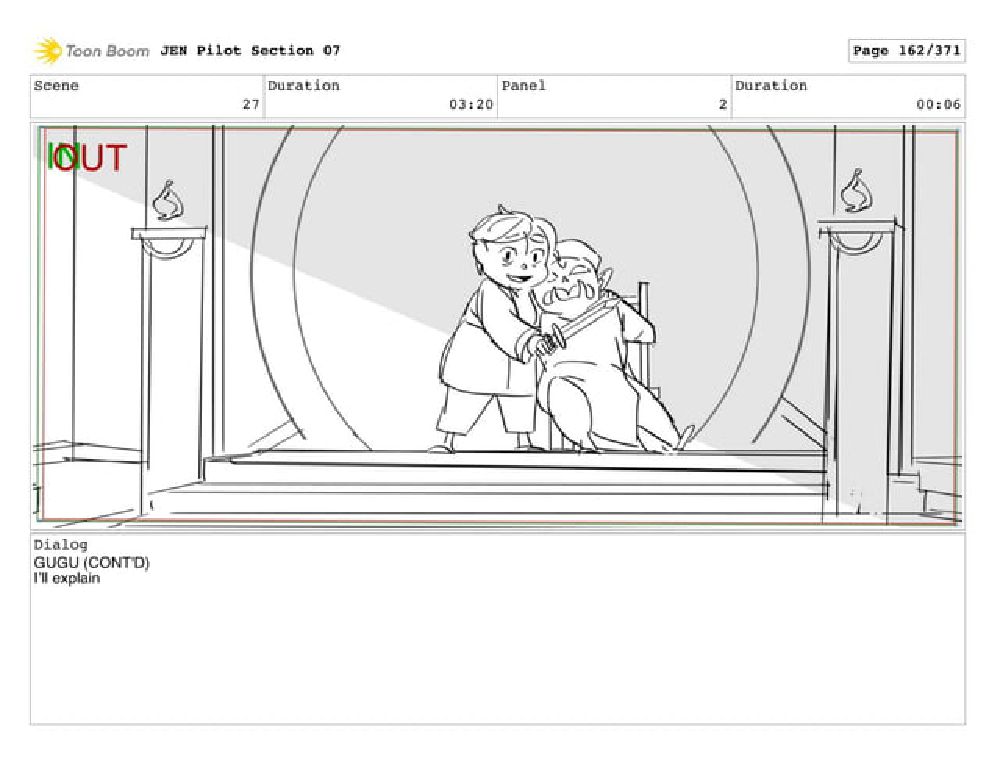Click the 'Panel' header label

click(523, 86)
